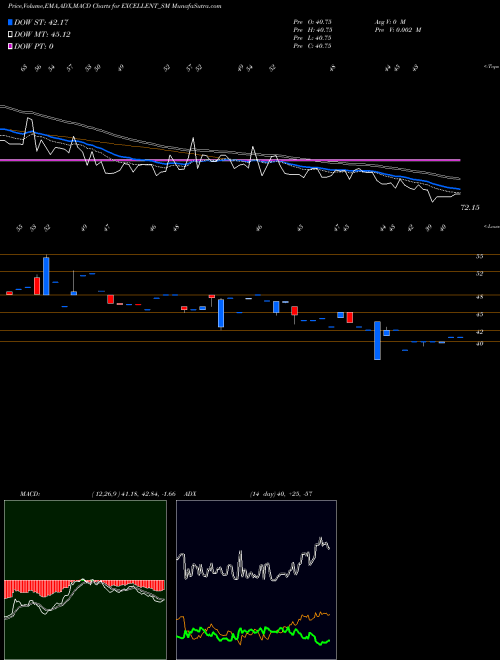Click the white DOW MT legend swatch
The image size is (500, 660).
(10, 35)
